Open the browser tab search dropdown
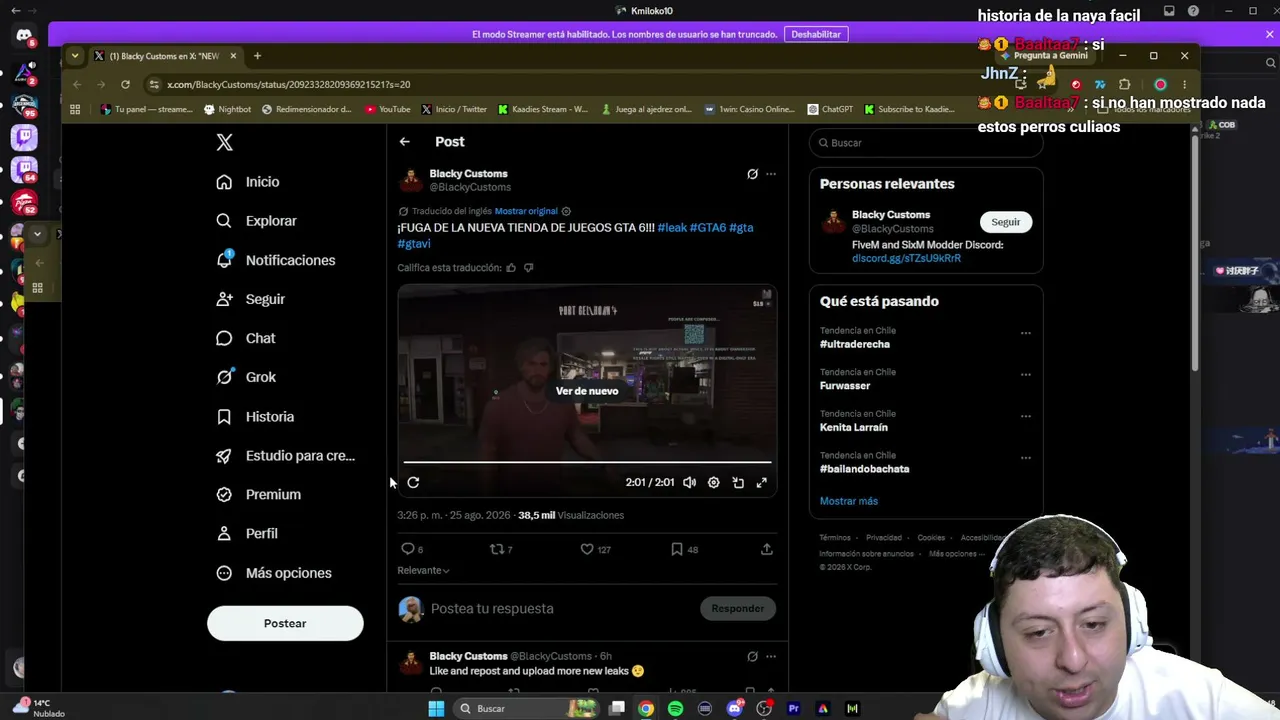Viewport: 1280px width, 720px height. click(x=75, y=56)
